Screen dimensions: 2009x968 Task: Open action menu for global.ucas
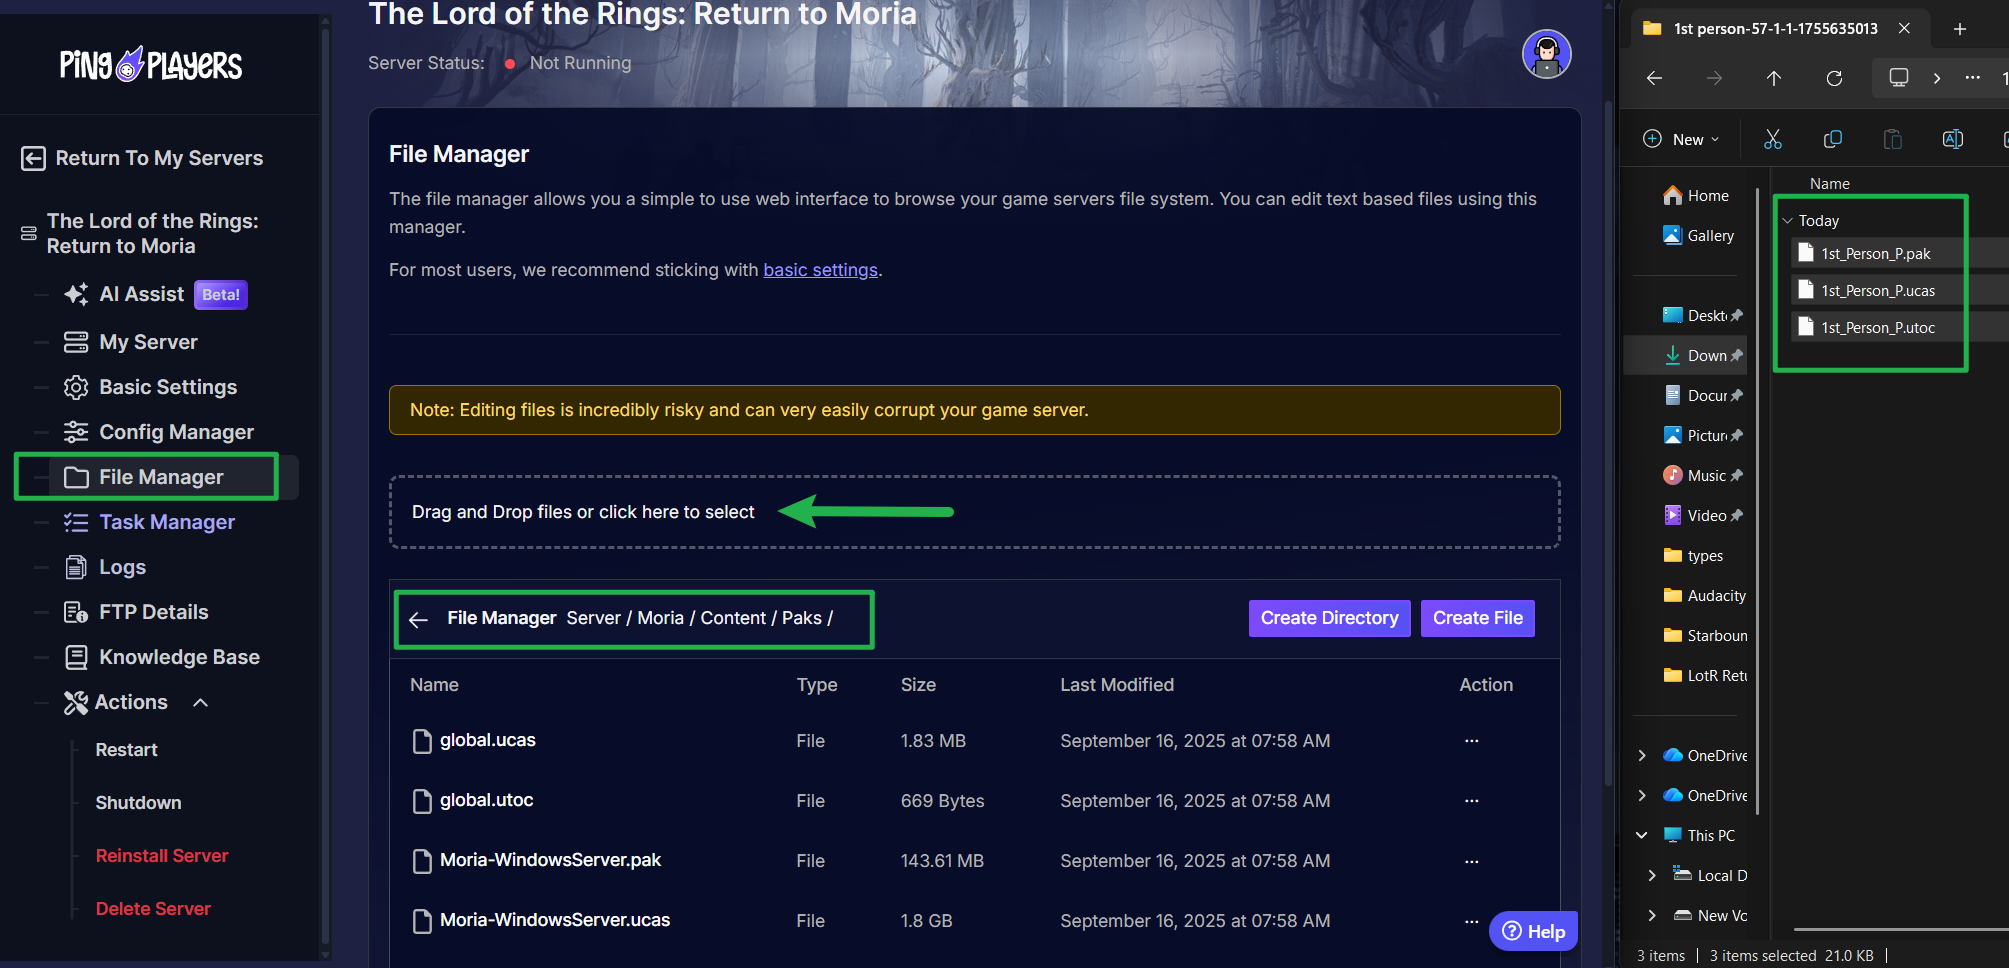[1471, 741]
